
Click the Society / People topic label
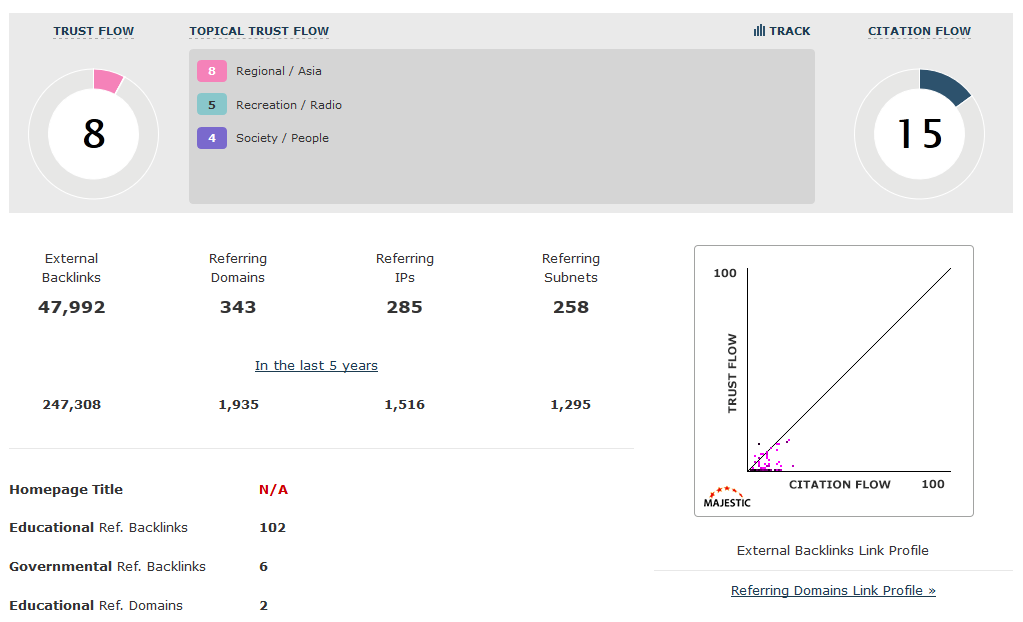[x=282, y=138]
